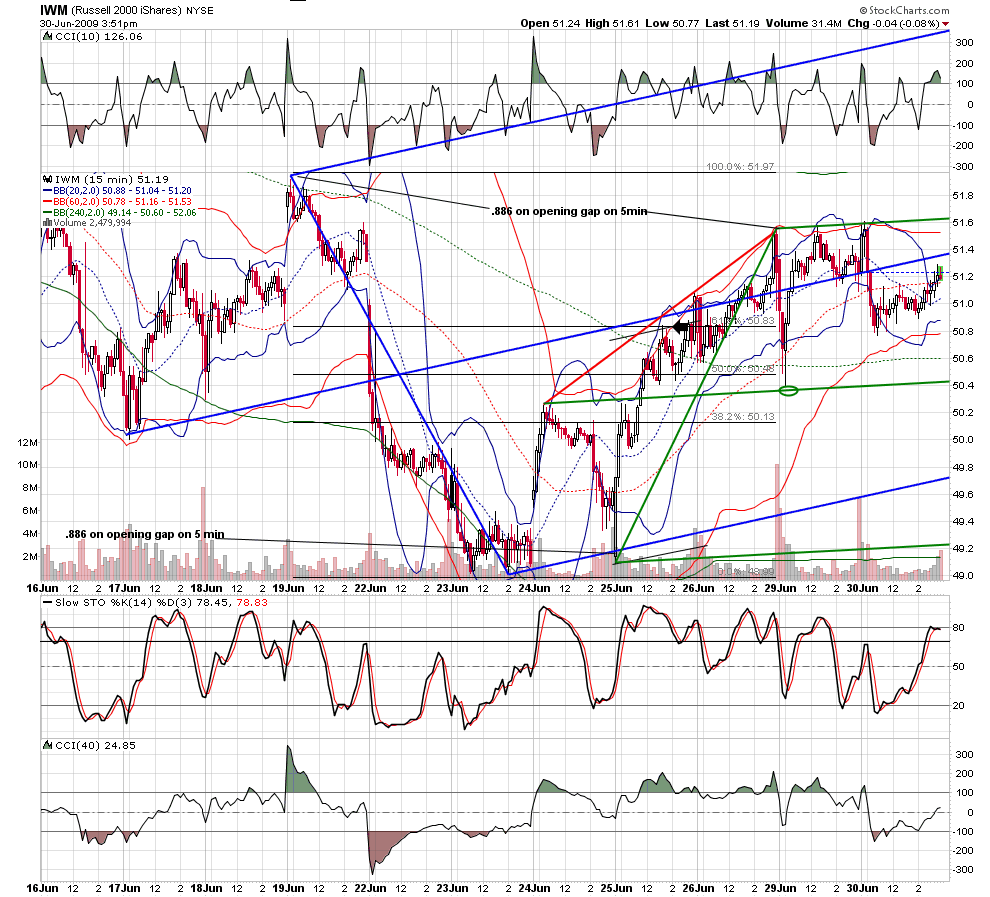Click the green circle annotation near 50.4

[789, 391]
